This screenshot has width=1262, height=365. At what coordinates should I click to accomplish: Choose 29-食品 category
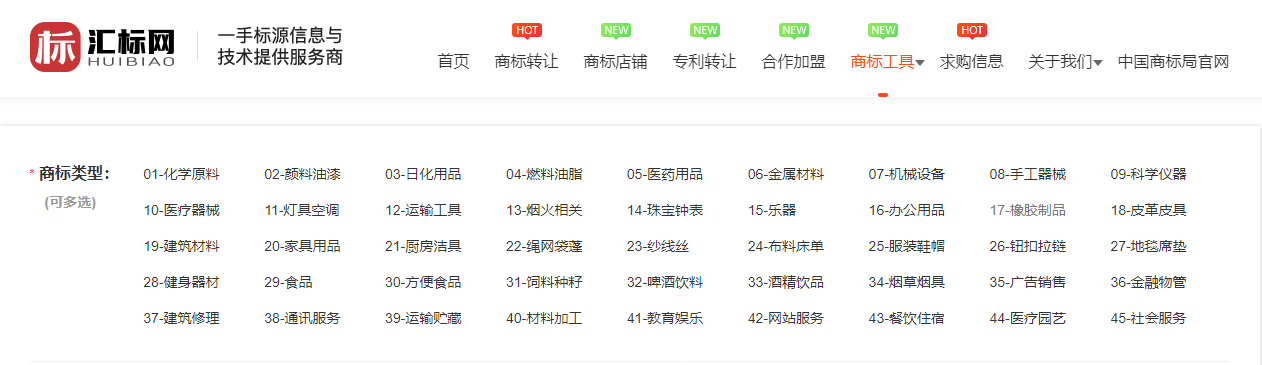click(288, 282)
